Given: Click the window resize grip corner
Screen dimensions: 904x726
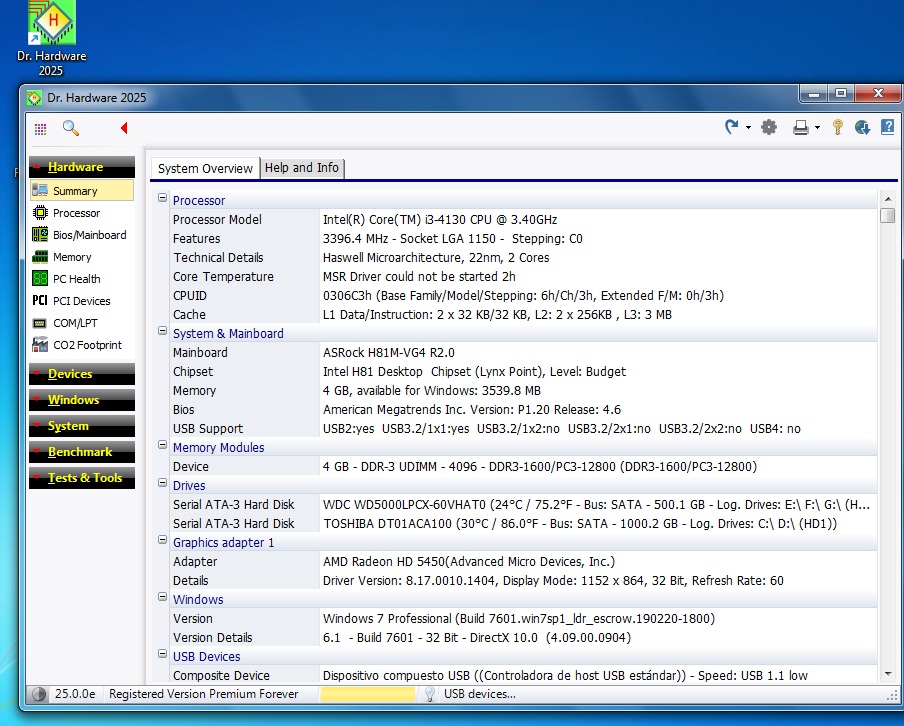Looking at the screenshot, I should point(891,696).
